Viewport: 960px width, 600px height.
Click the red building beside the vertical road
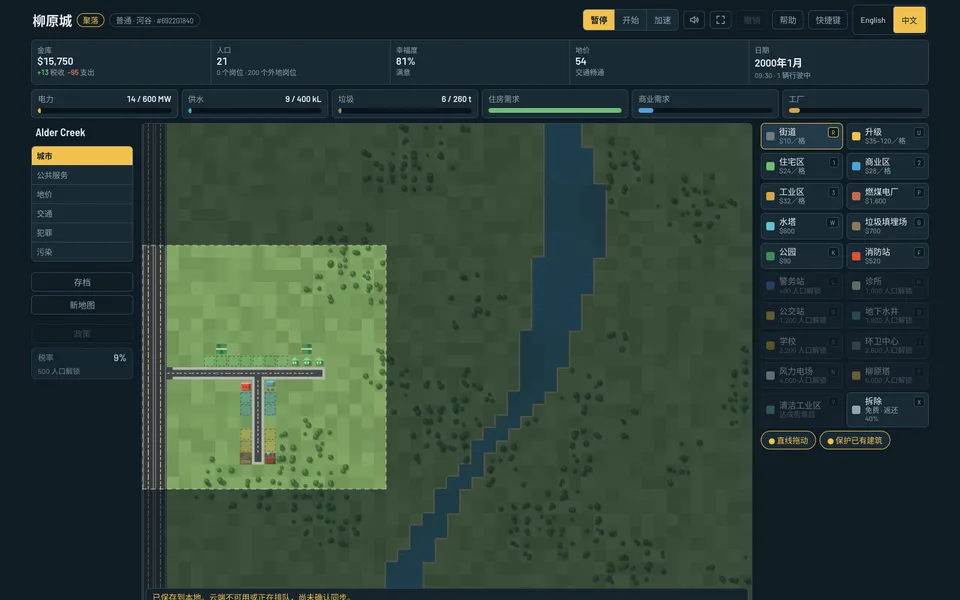(246, 386)
